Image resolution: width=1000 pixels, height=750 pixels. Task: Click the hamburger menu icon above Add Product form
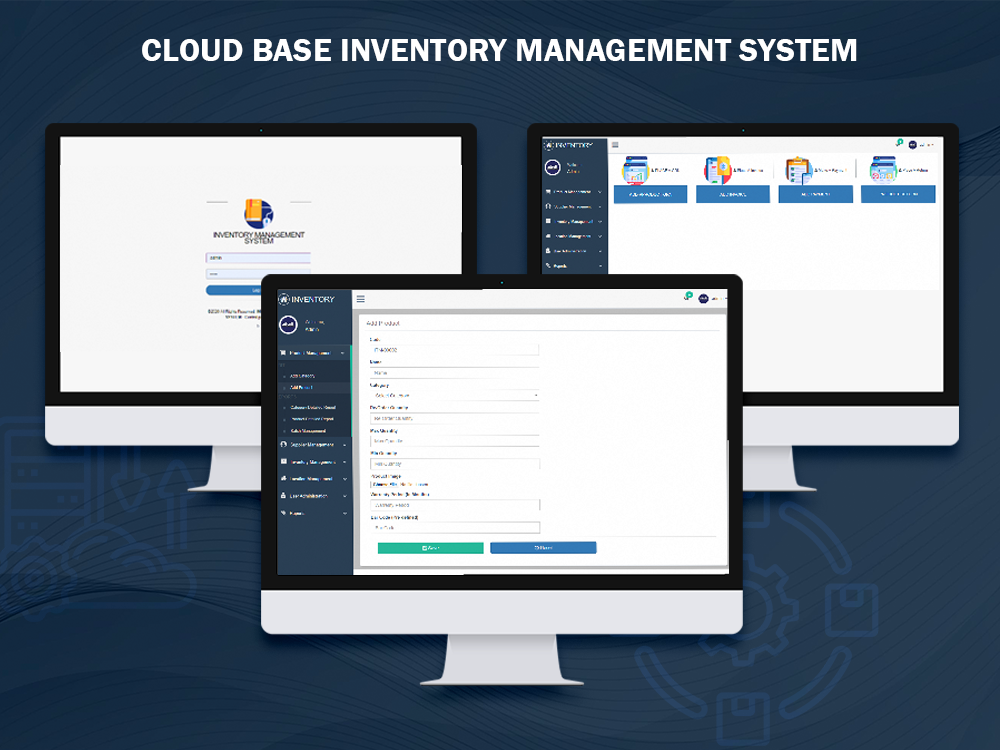pyautogui.click(x=360, y=300)
